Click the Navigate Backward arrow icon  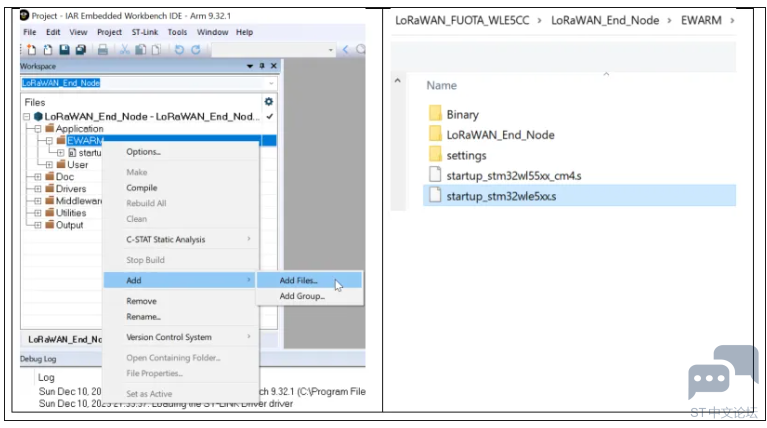tap(345, 49)
